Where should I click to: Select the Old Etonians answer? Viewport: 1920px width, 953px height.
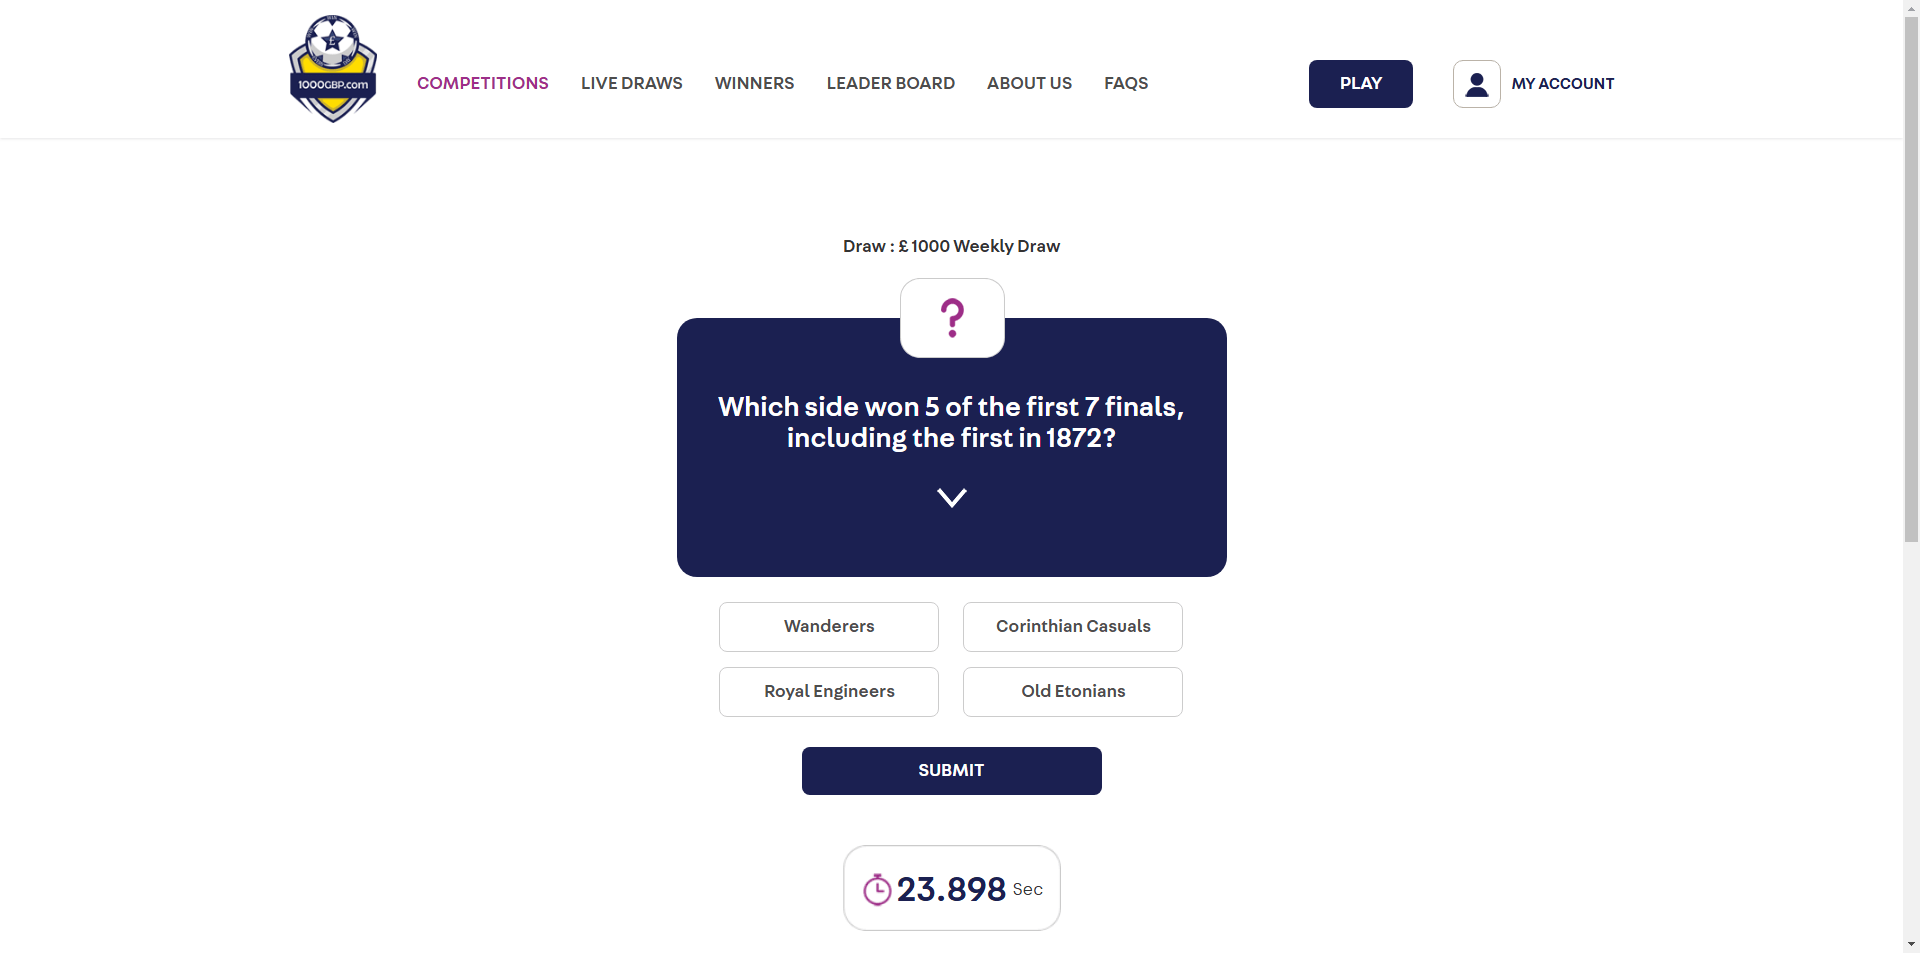pos(1072,692)
